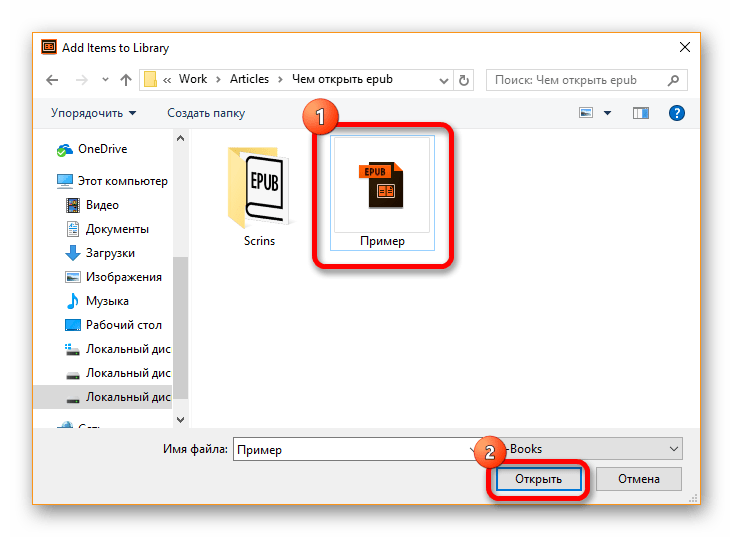Select the 'Пример' EPUB file
The height and width of the screenshot is (537, 733).
[382, 193]
